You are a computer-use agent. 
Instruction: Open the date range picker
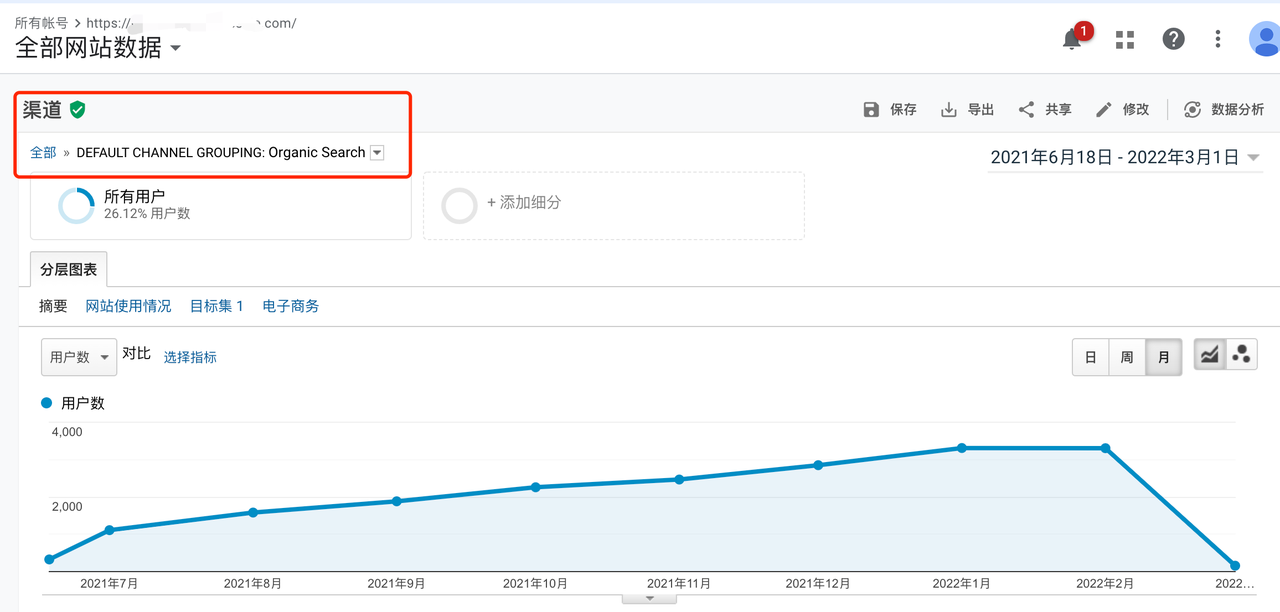point(1124,158)
